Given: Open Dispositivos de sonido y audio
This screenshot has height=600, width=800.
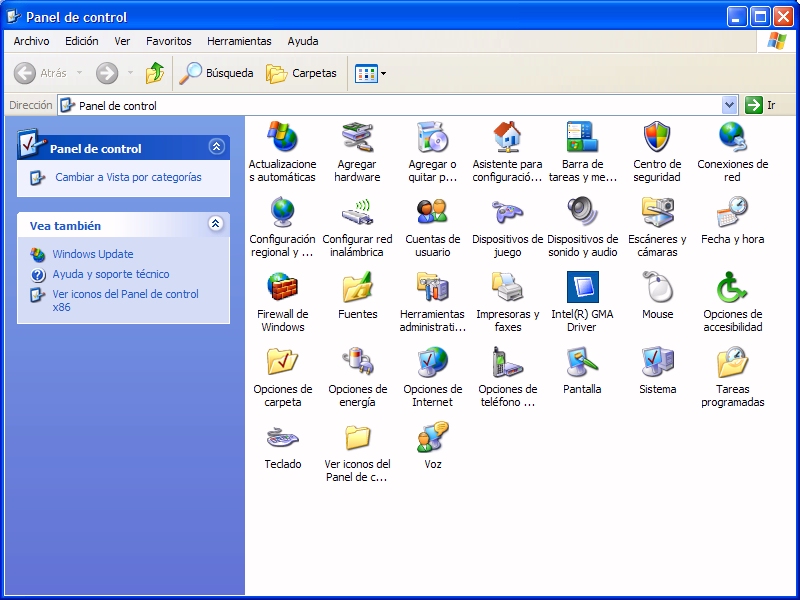Looking at the screenshot, I should (582, 212).
